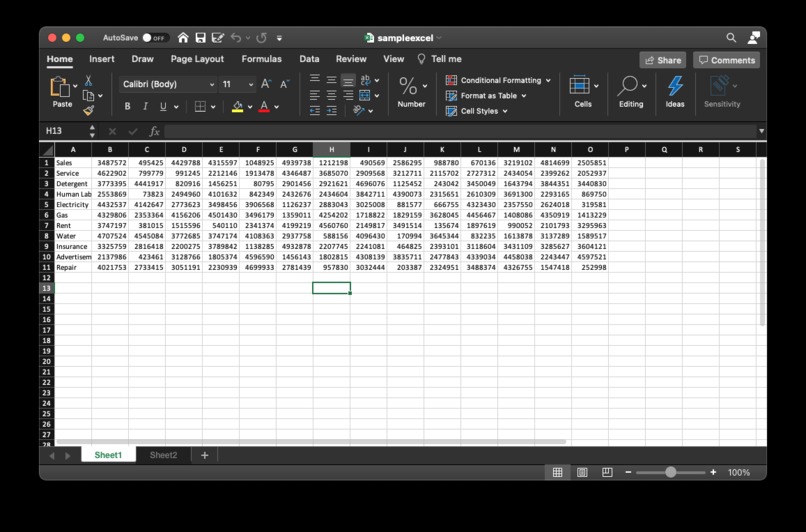Add a new sheet with plus button
The width and height of the screenshot is (806, 532).
pyautogui.click(x=205, y=455)
